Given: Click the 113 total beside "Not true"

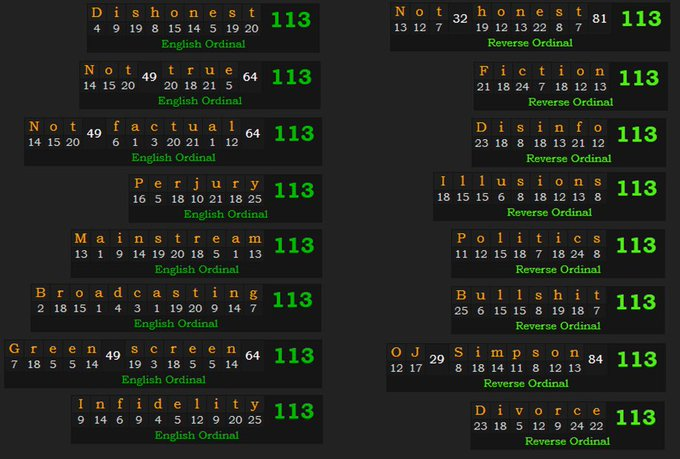Looking at the screenshot, I should (x=291, y=77).
